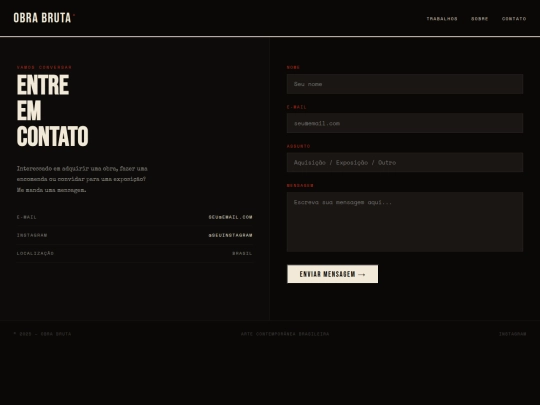Click the Assunto field label

pyautogui.click(x=298, y=146)
